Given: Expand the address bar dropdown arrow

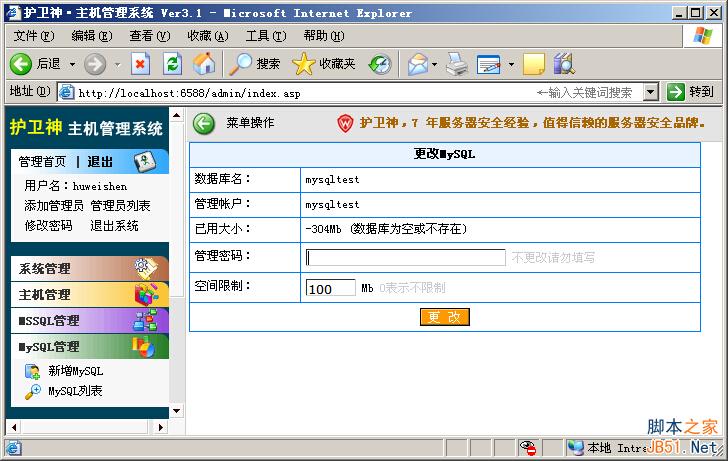Looking at the screenshot, I should pos(650,92).
